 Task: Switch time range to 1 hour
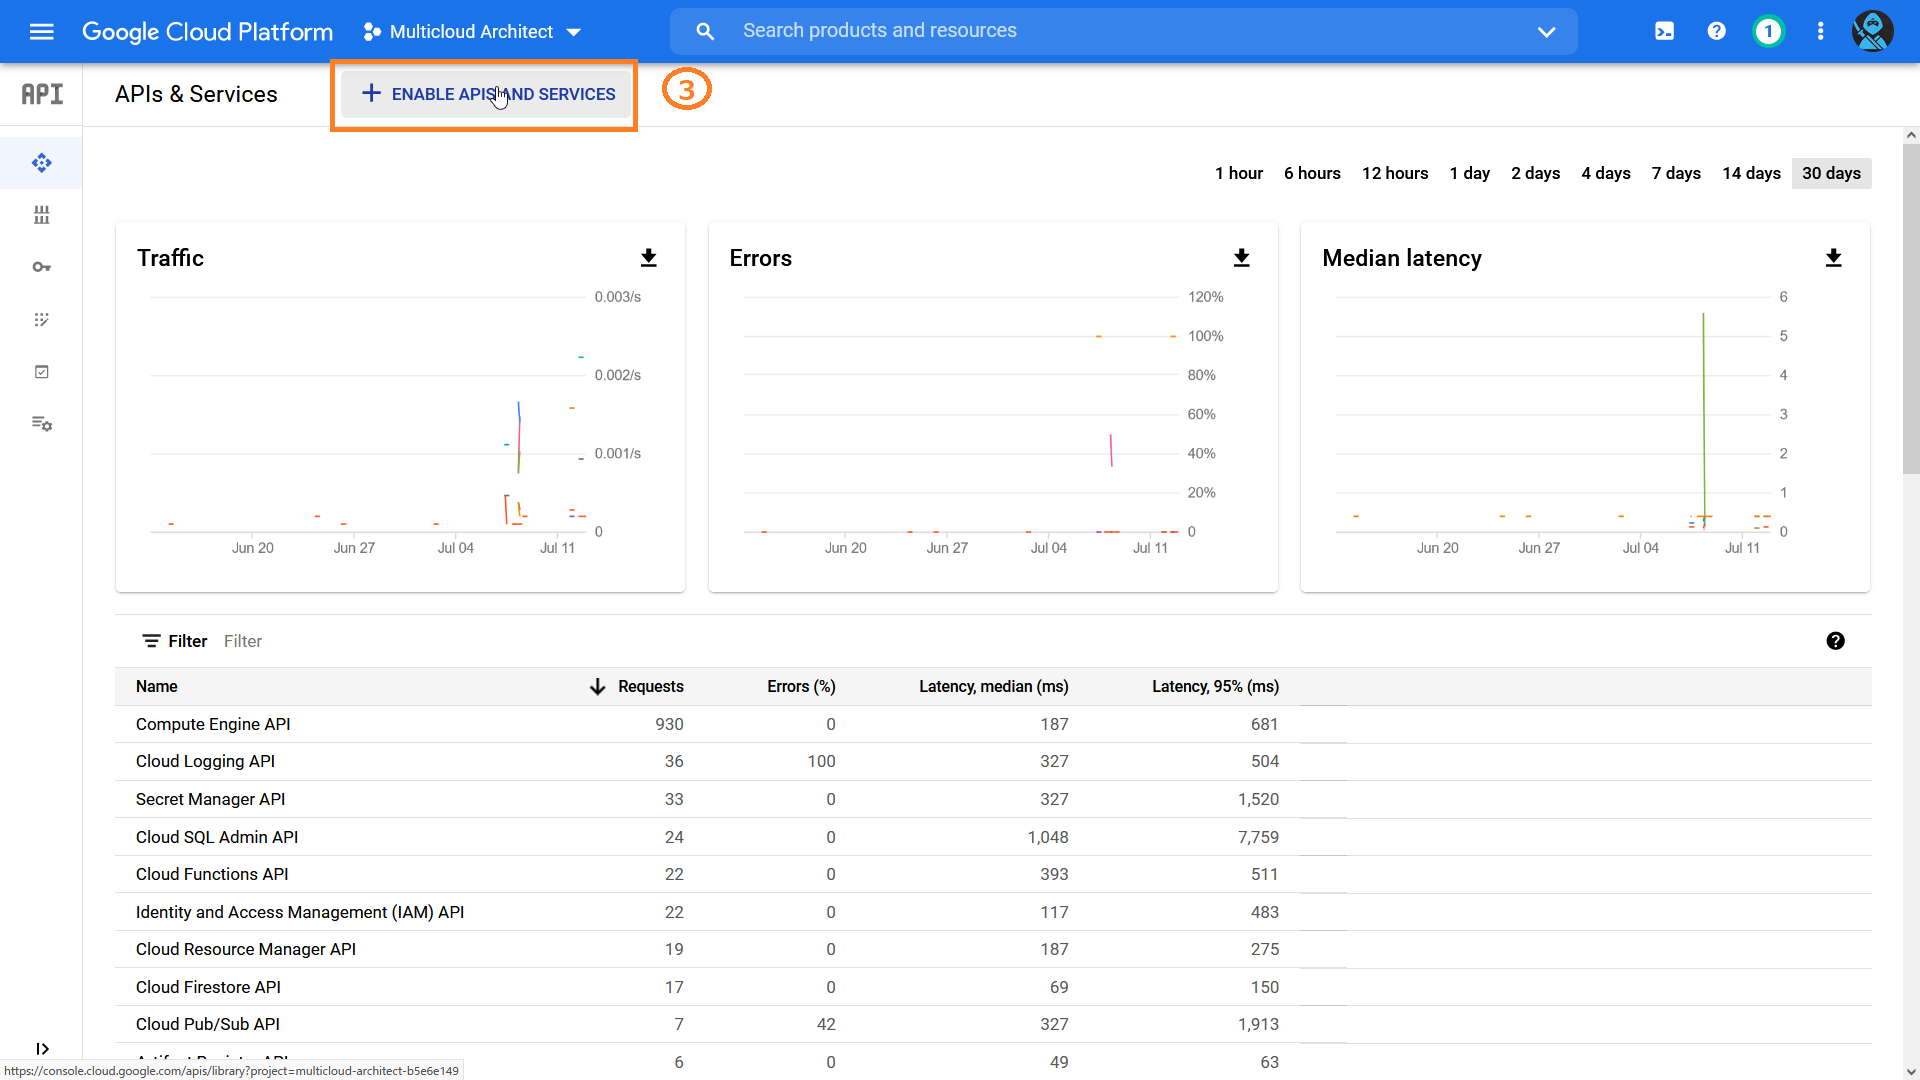pyautogui.click(x=1239, y=173)
